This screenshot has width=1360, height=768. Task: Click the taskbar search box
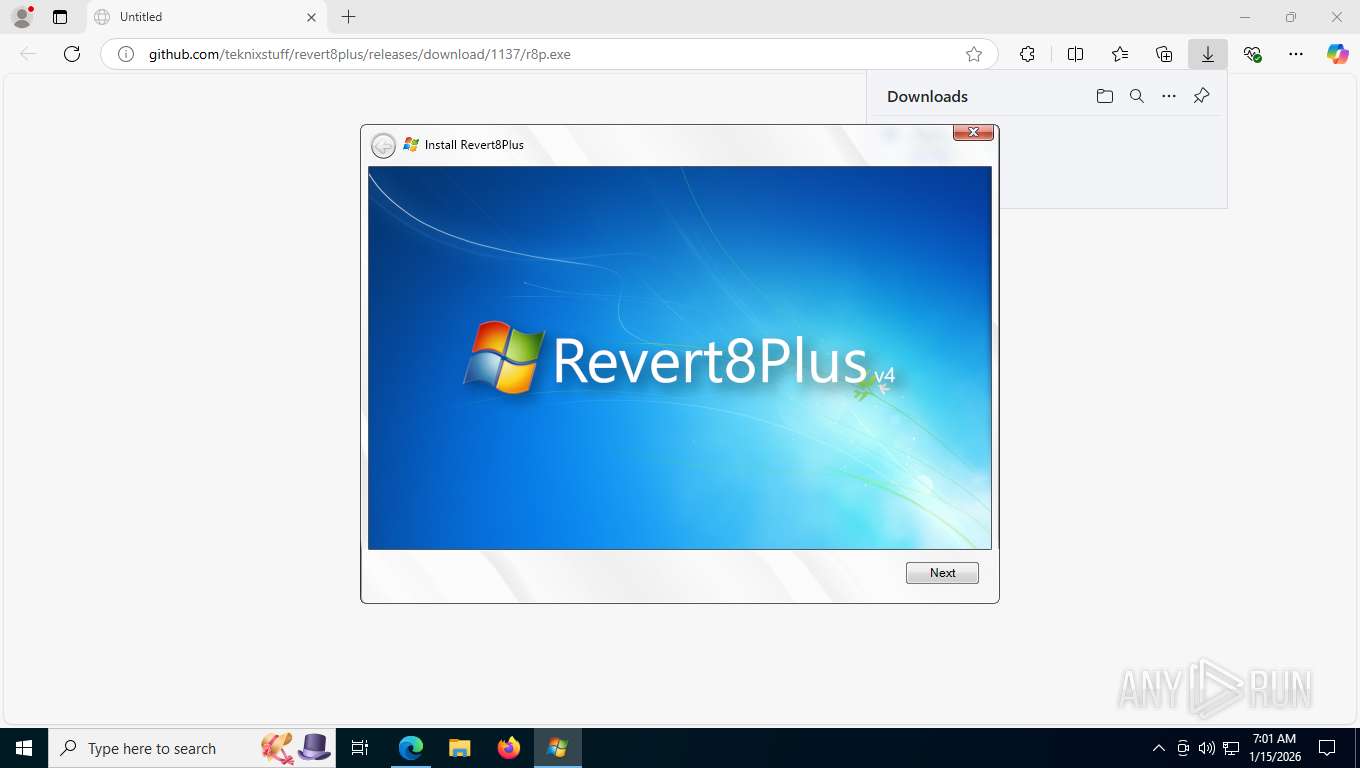tap(194, 748)
